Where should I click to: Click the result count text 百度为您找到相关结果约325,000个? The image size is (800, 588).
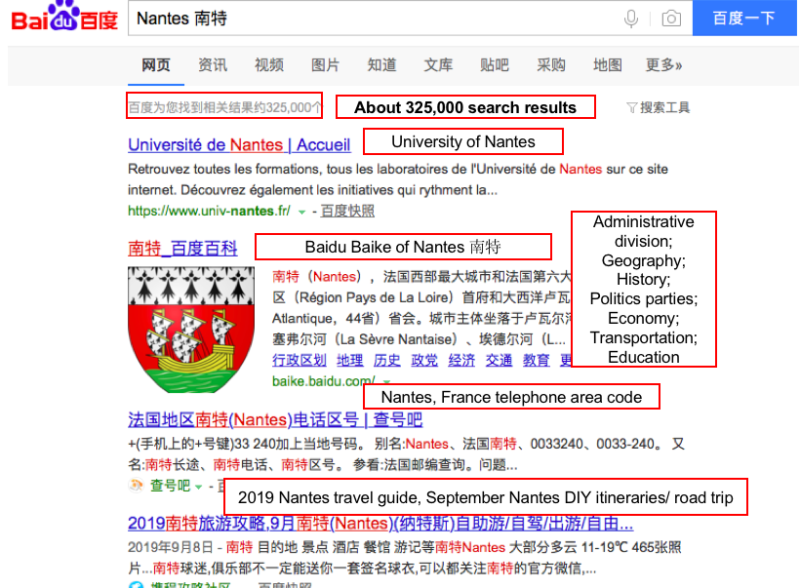click(224, 108)
